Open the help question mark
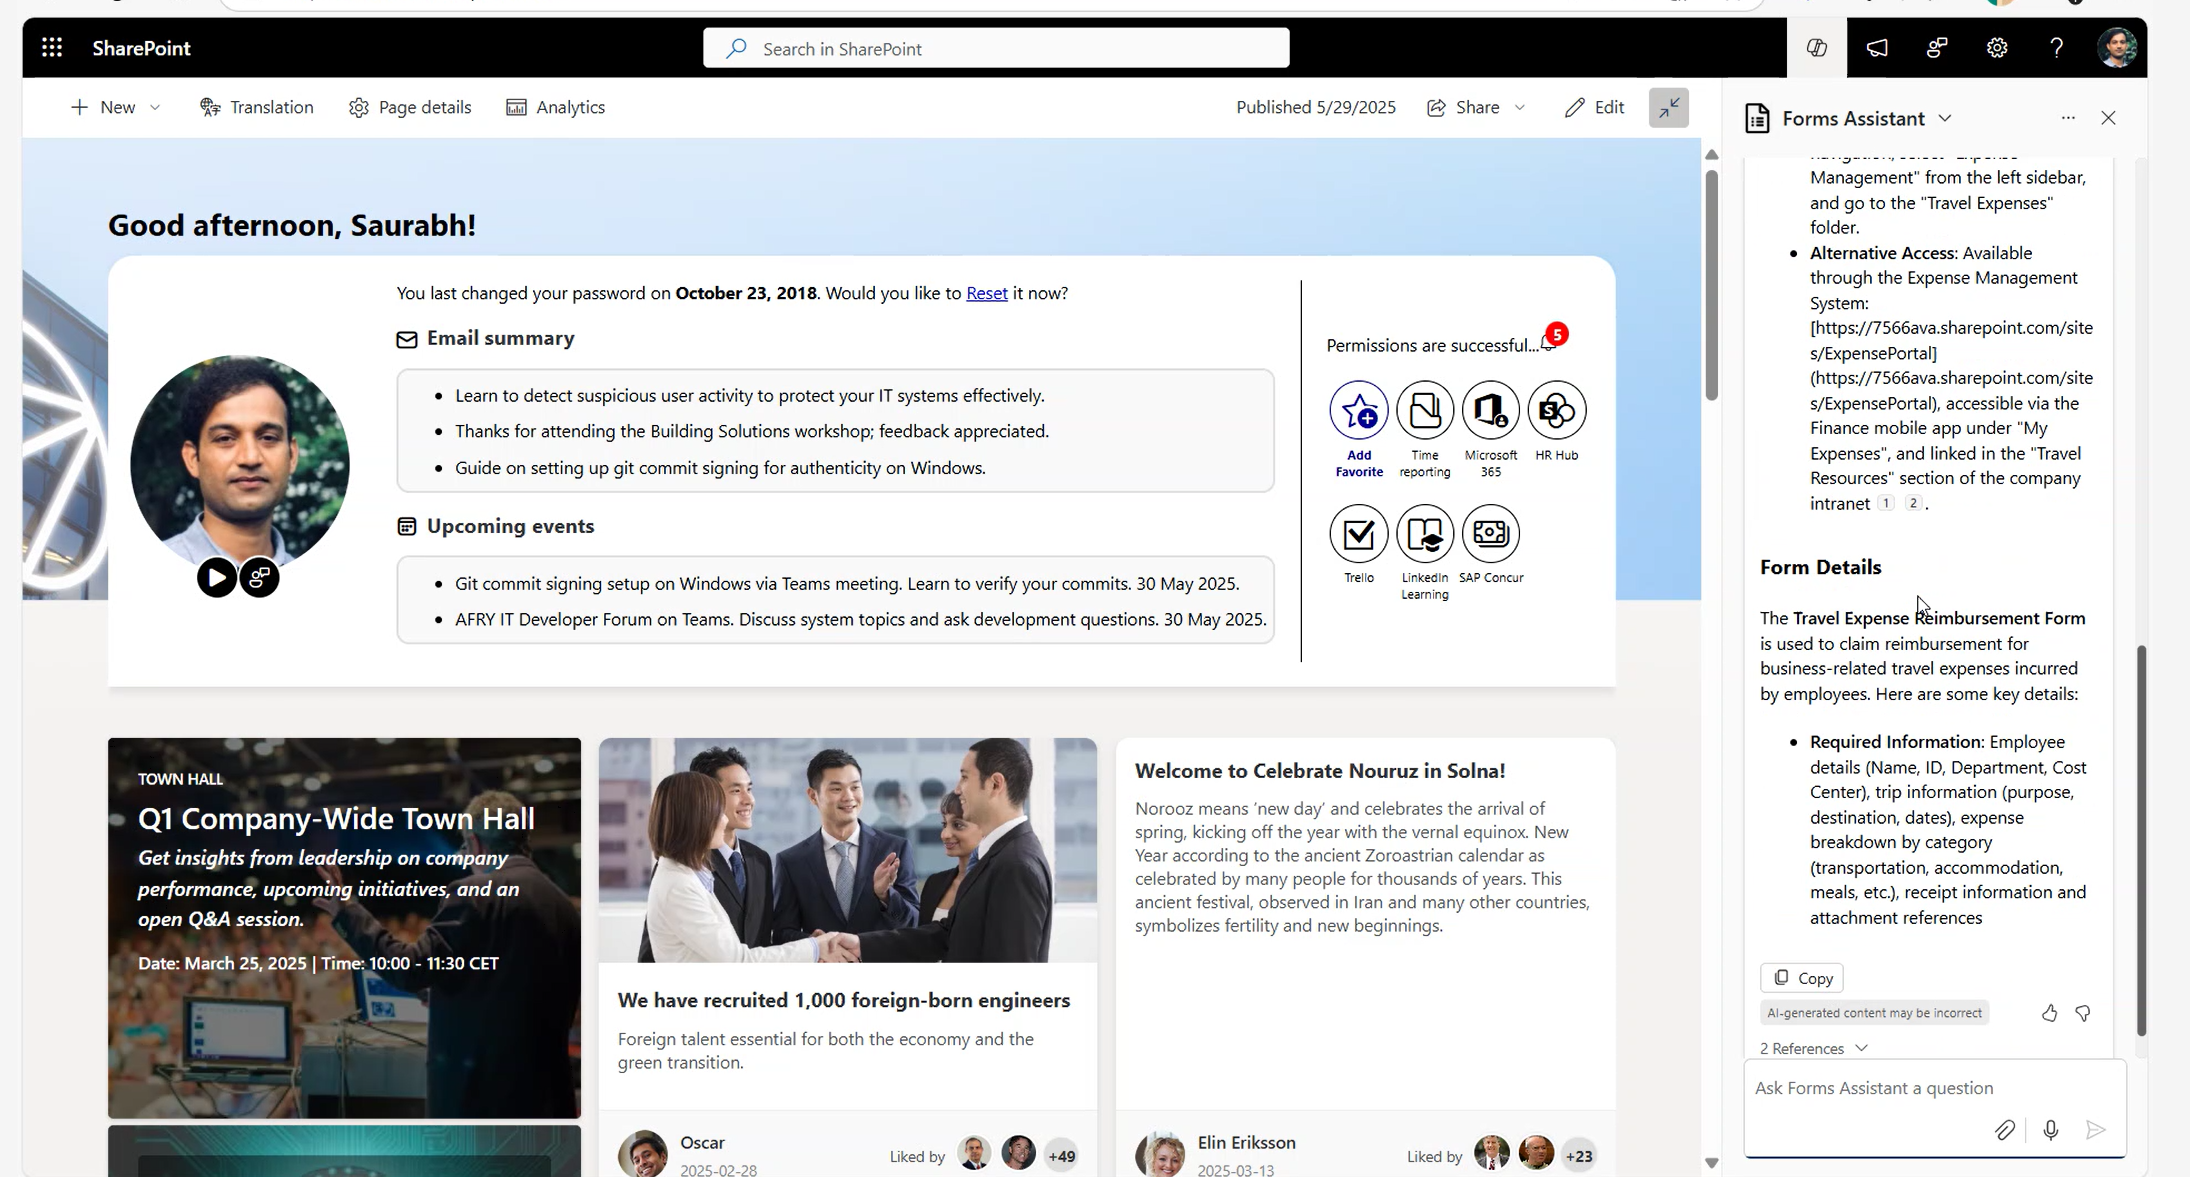This screenshot has height=1177, width=2190. pyautogui.click(x=2056, y=48)
